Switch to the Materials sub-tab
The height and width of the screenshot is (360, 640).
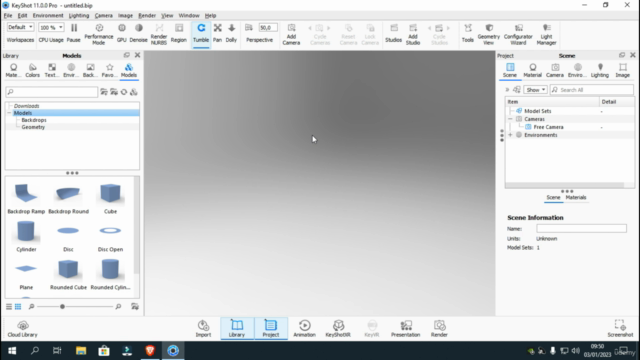(x=576, y=198)
